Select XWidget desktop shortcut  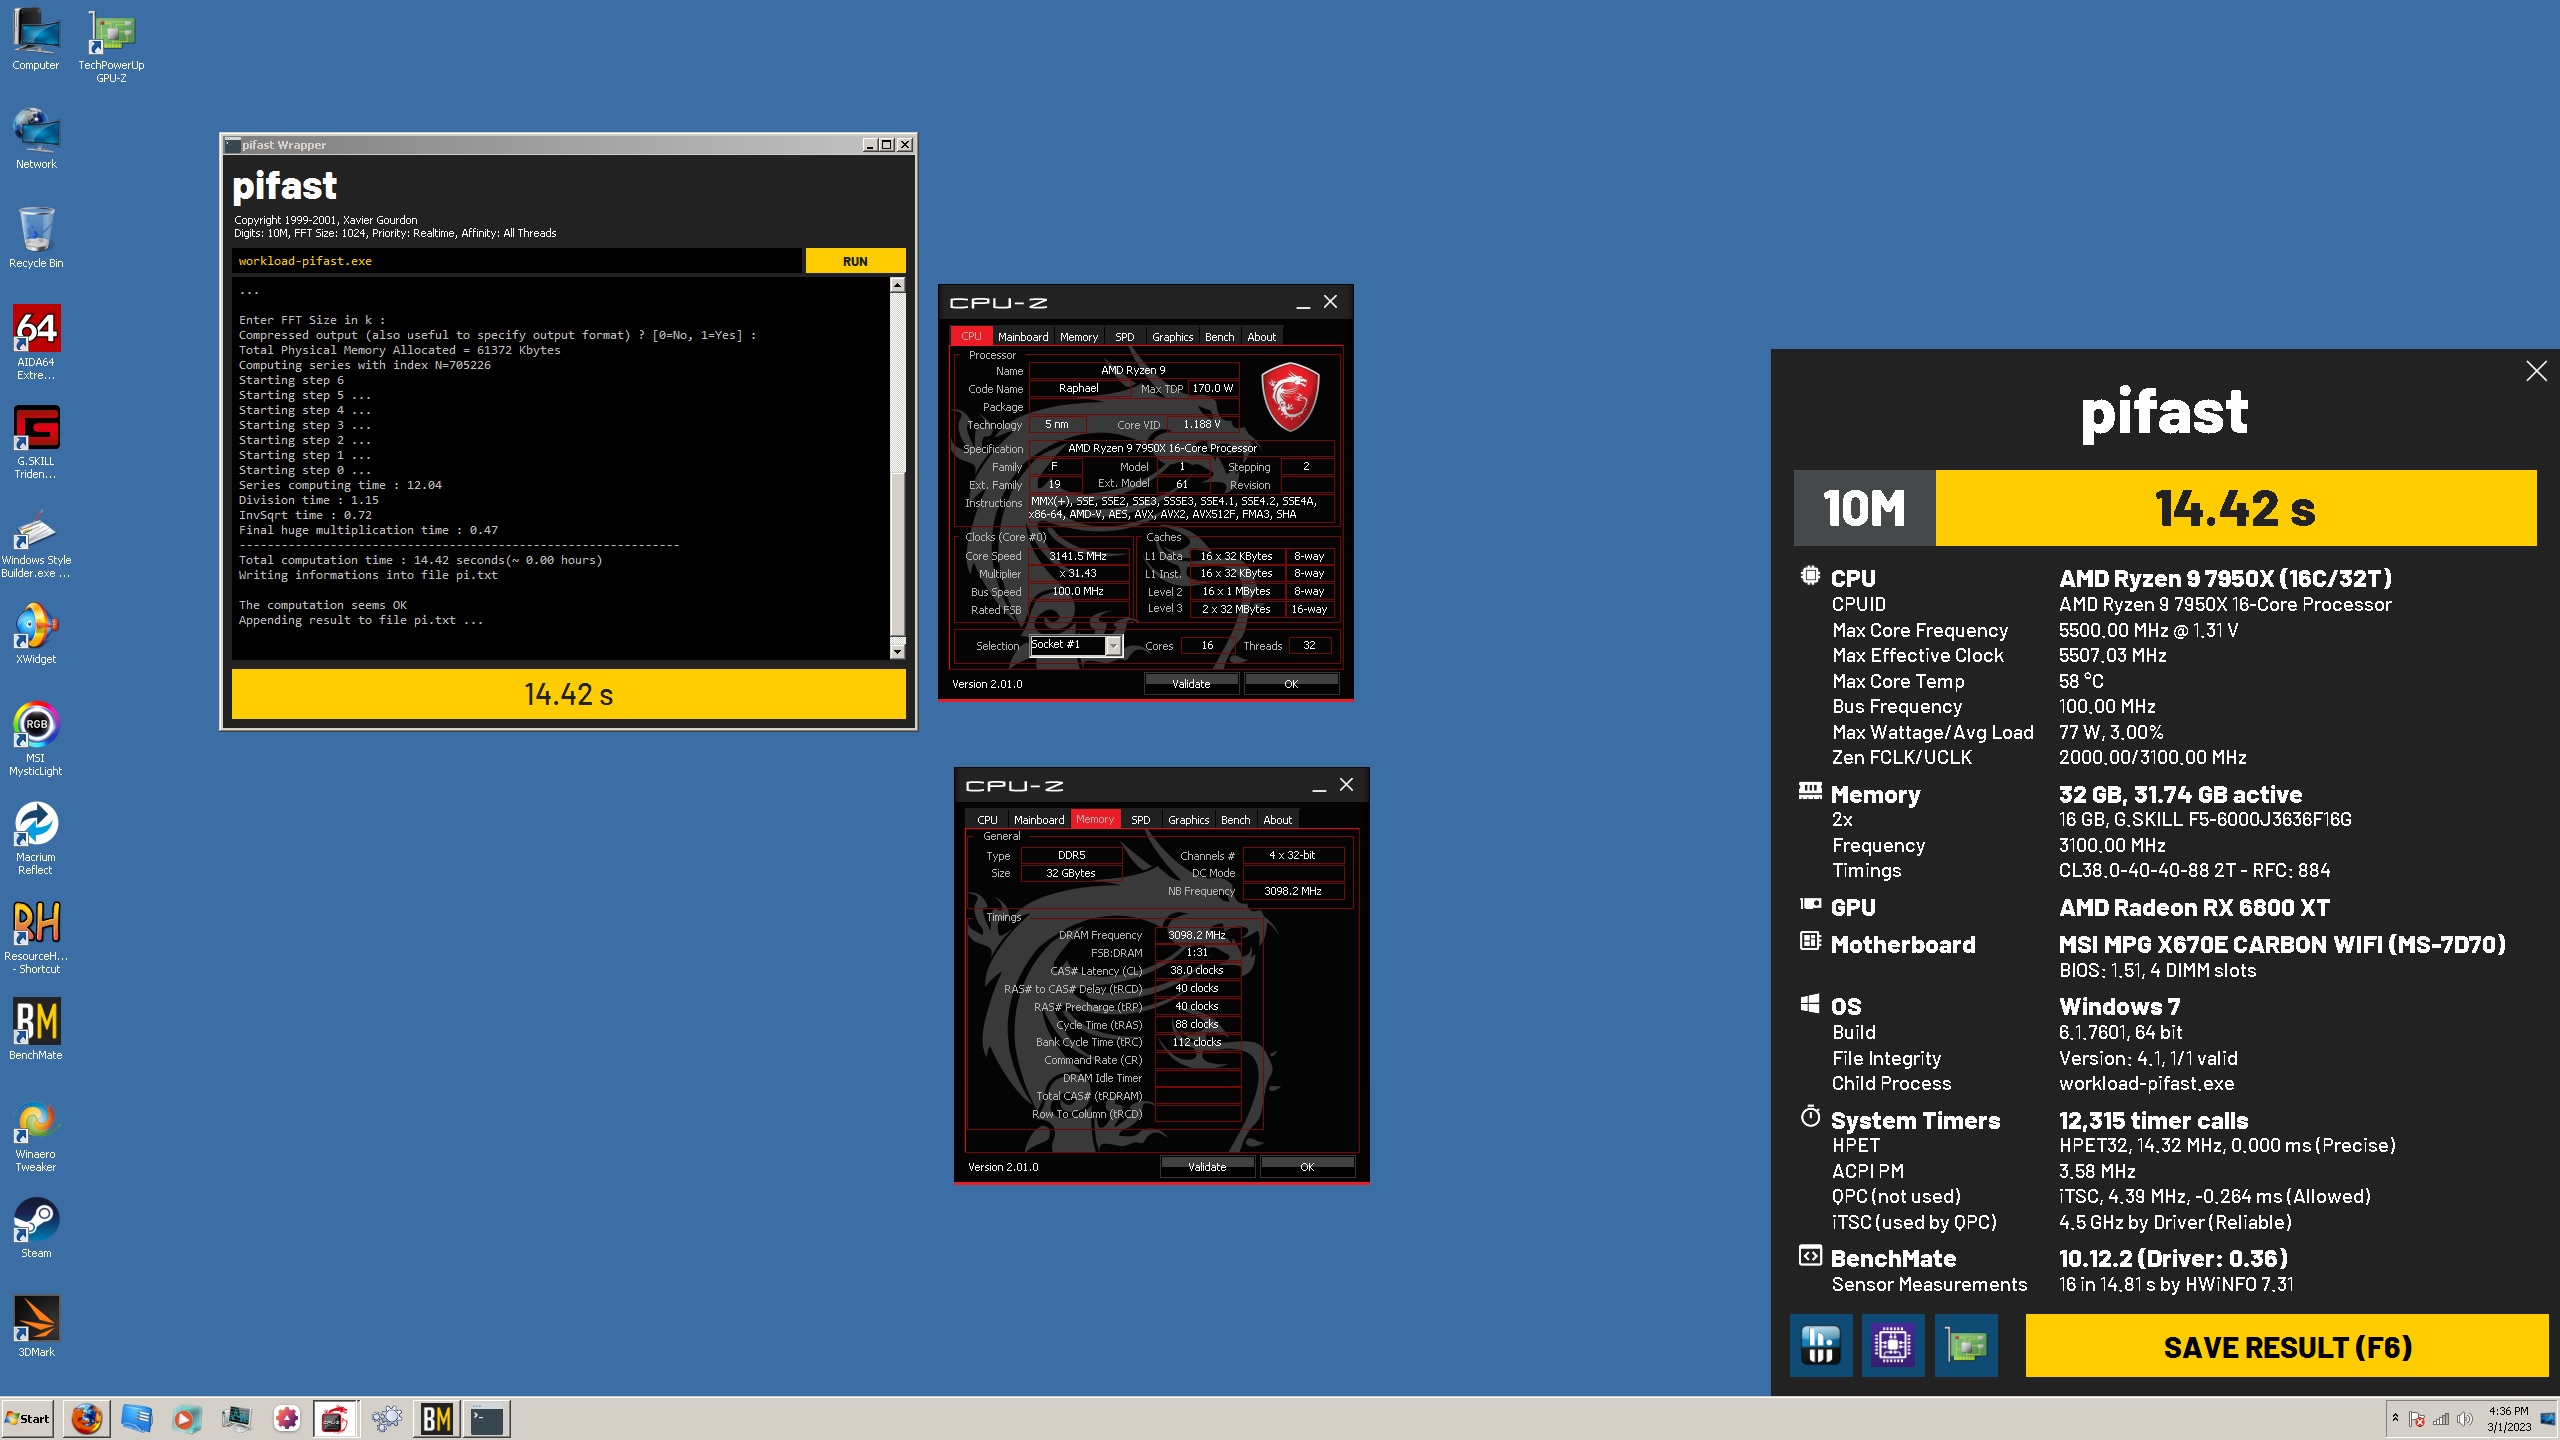pos(36,633)
